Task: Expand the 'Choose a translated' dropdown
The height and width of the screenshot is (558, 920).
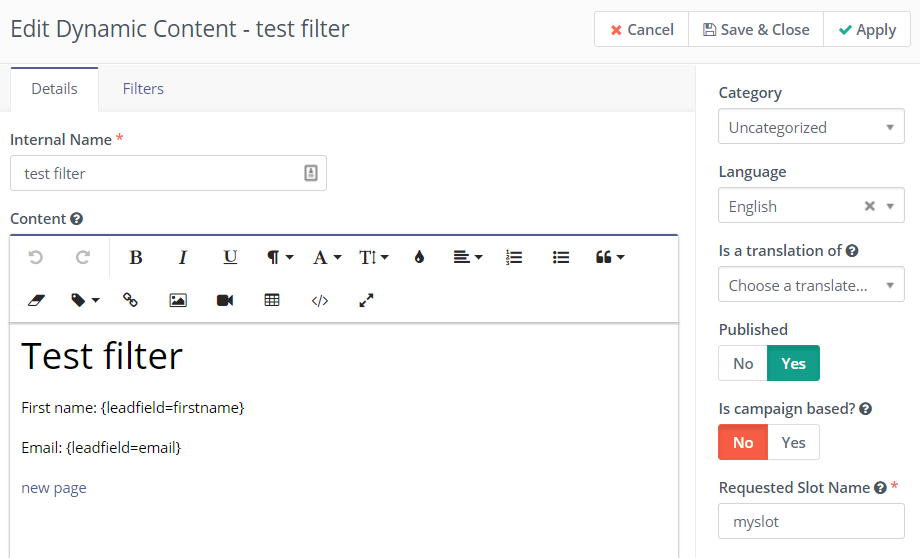Action: click(811, 285)
